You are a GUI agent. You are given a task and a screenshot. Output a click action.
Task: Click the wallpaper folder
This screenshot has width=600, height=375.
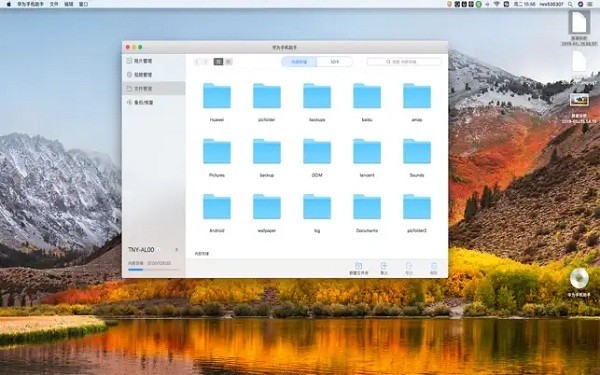tap(267, 207)
